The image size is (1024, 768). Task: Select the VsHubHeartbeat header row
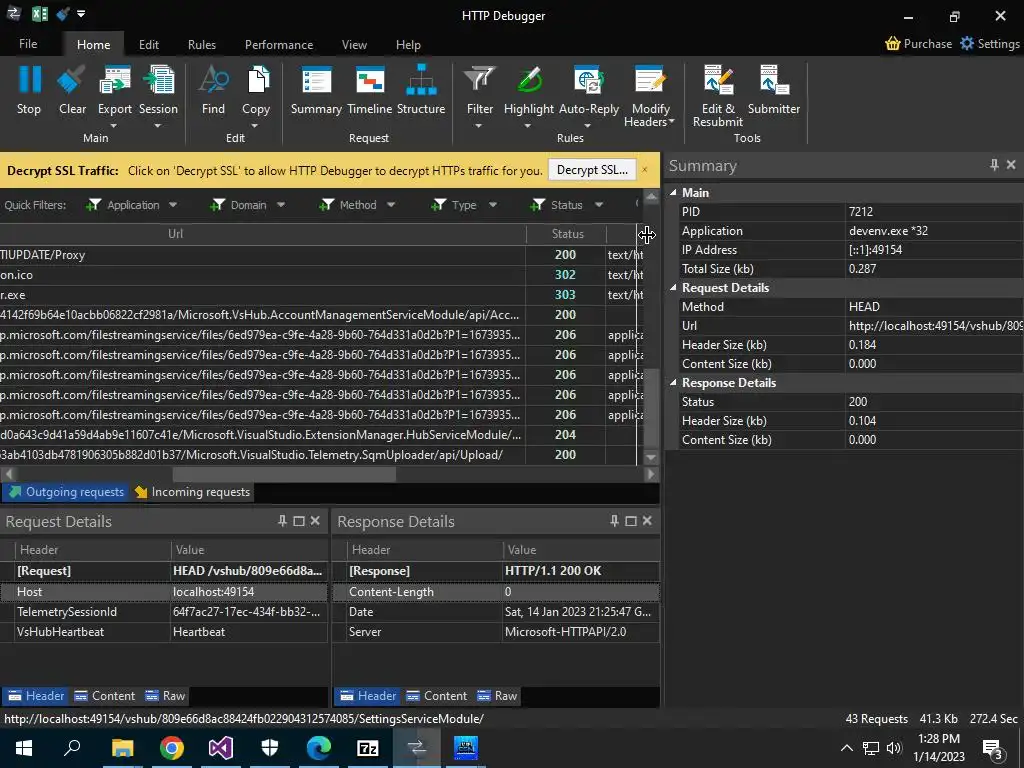coord(163,632)
